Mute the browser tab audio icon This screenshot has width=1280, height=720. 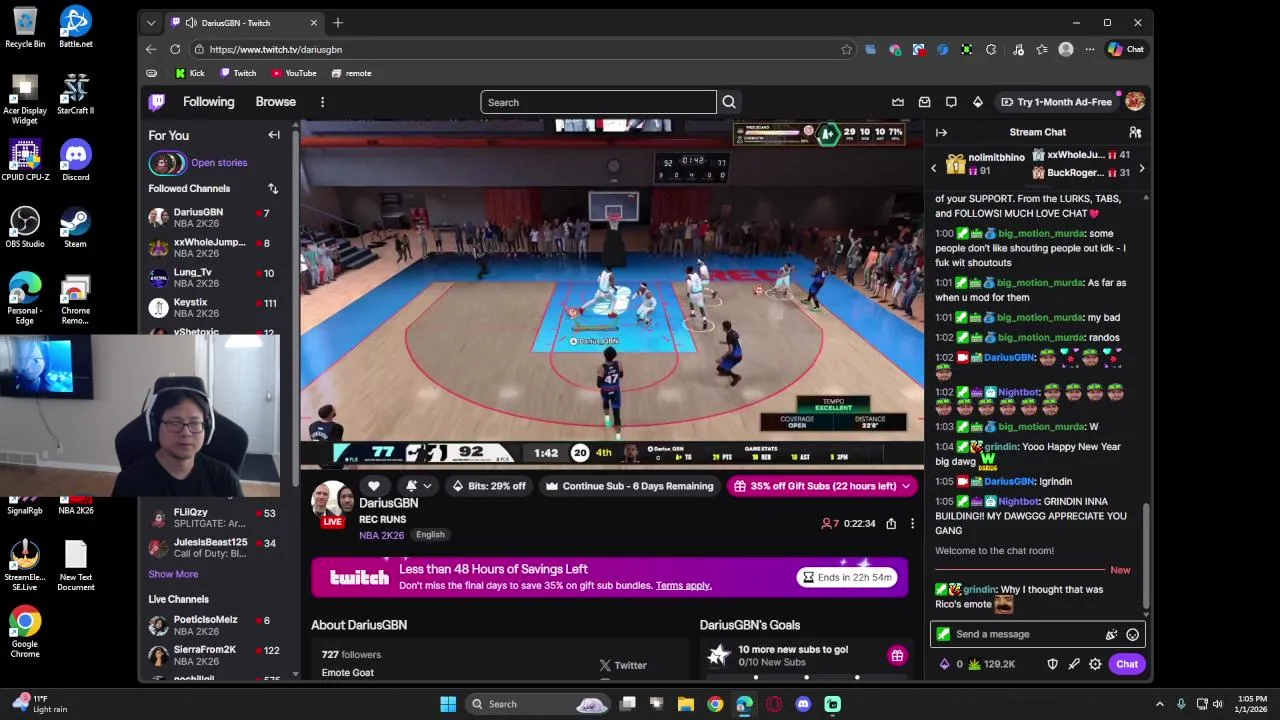pos(190,23)
